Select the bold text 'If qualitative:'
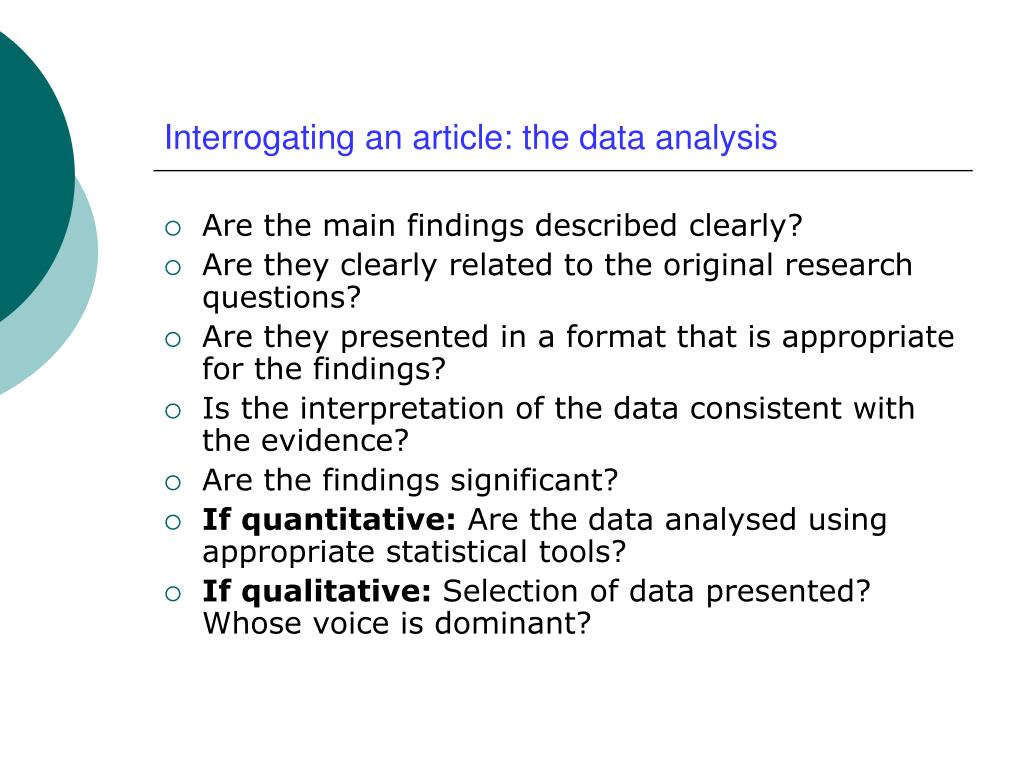The height and width of the screenshot is (768, 1024). tap(317, 592)
